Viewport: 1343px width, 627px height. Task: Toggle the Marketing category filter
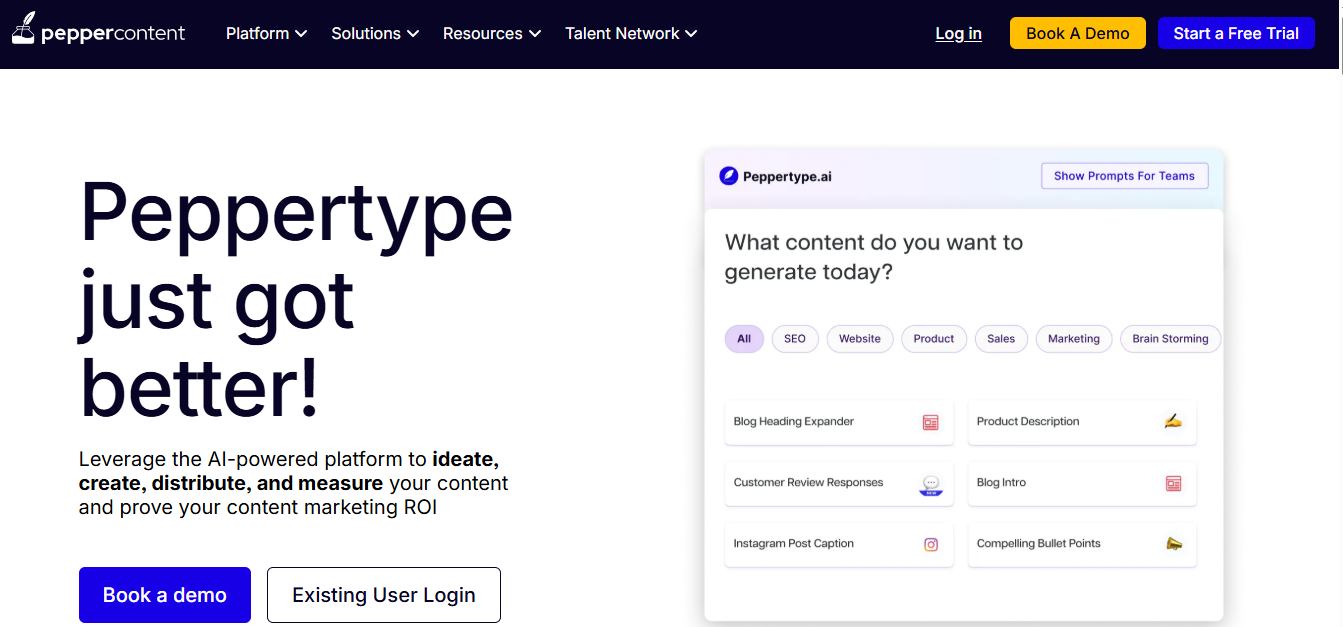(1073, 339)
